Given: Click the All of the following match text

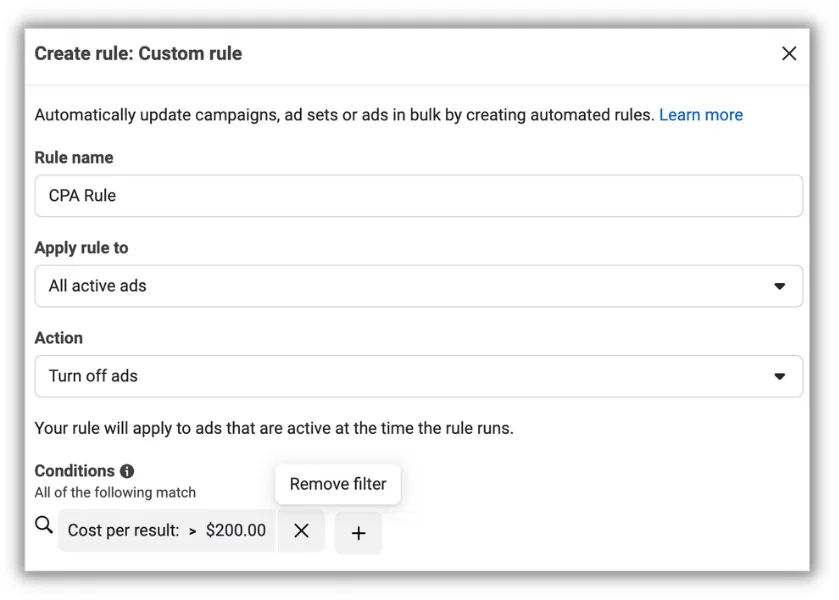Looking at the screenshot, I should click(x=115, y=492).
